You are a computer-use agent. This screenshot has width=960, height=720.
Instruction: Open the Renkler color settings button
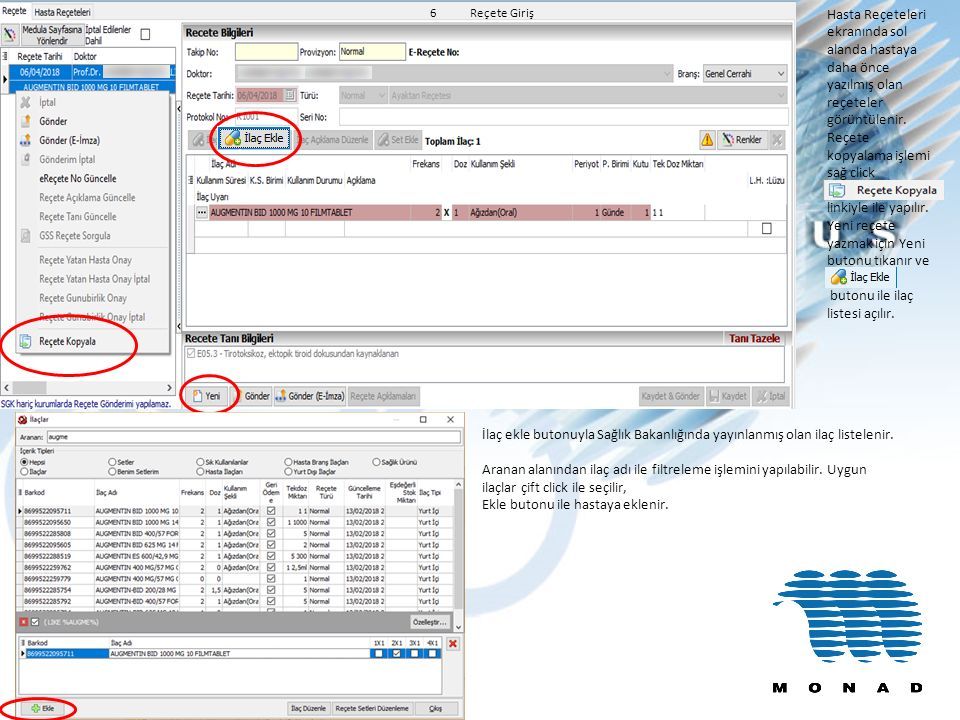point(741,140)
